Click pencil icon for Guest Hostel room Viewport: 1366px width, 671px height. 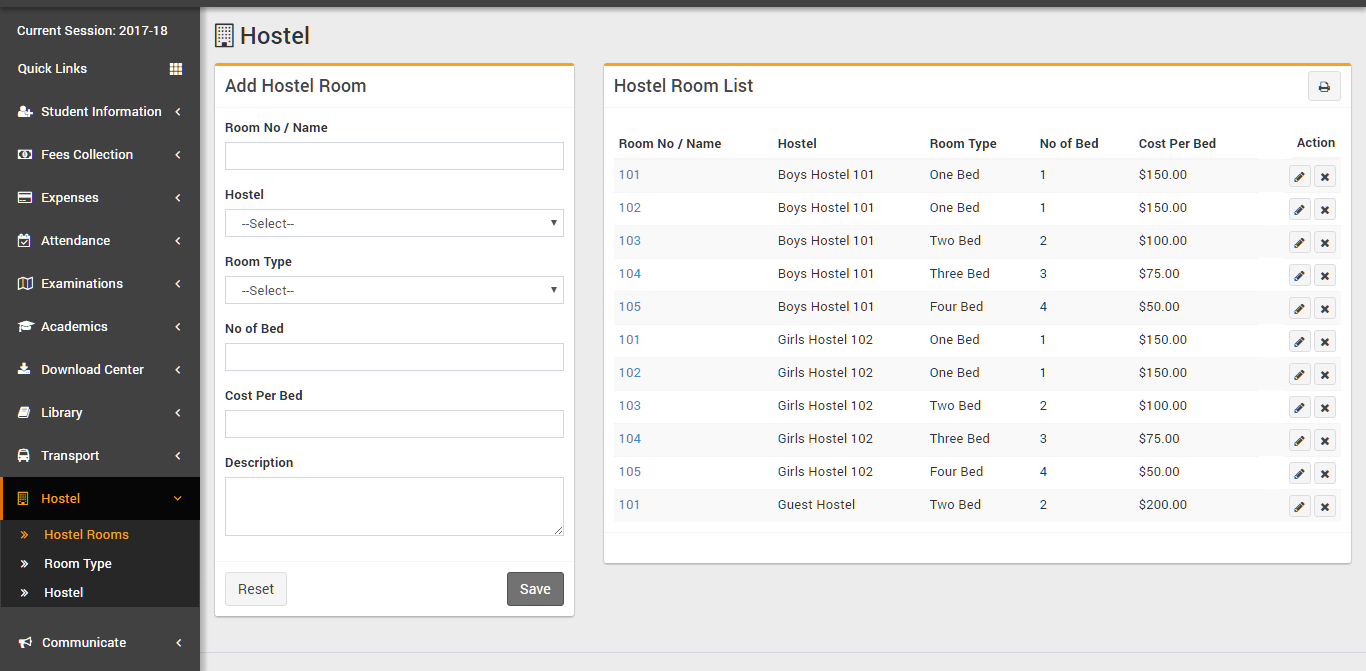coord(1299,506)
